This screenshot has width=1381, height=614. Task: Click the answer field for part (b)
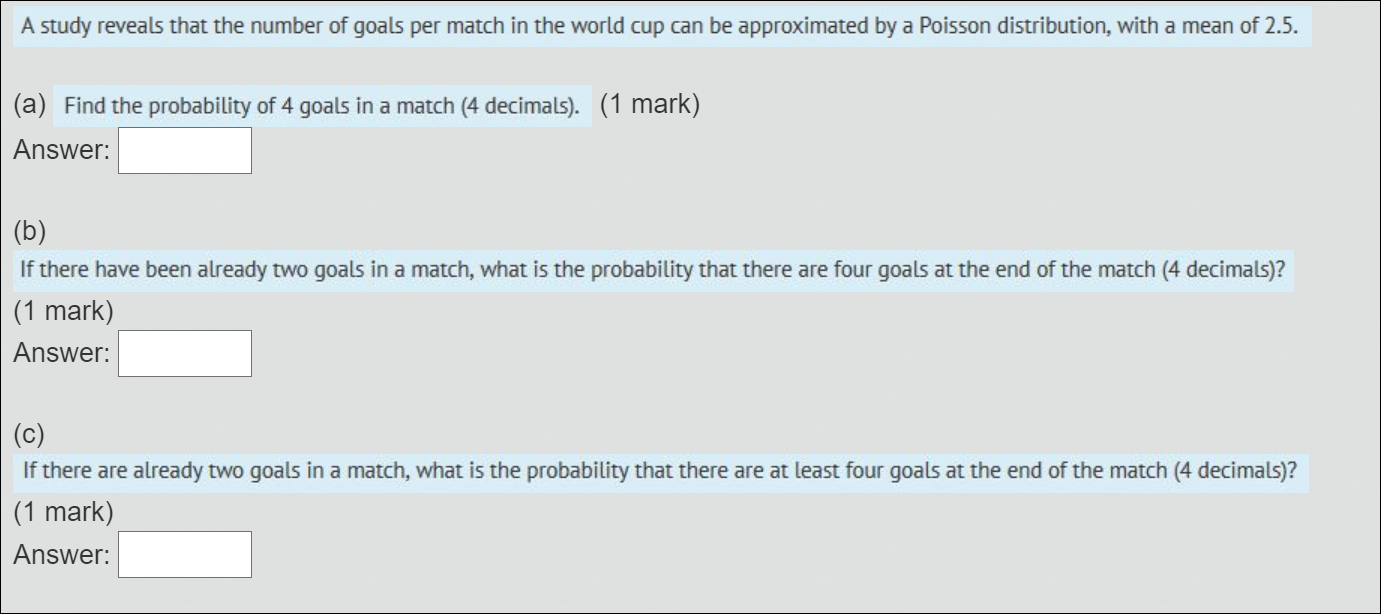pos(184,352)
